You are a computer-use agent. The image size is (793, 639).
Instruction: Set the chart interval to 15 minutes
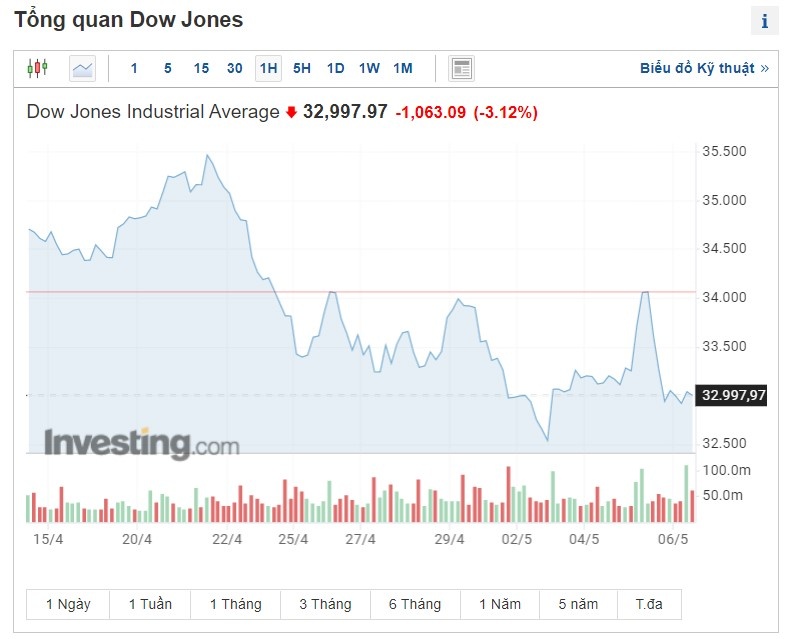(x=201, y=68)
